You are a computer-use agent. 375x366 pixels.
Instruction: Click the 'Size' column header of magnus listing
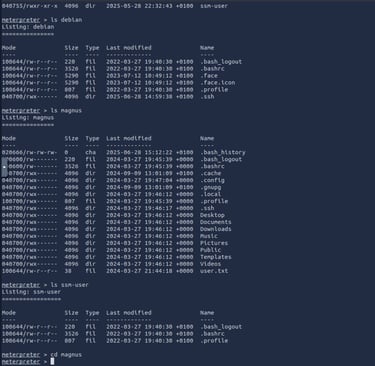point(71,138)
